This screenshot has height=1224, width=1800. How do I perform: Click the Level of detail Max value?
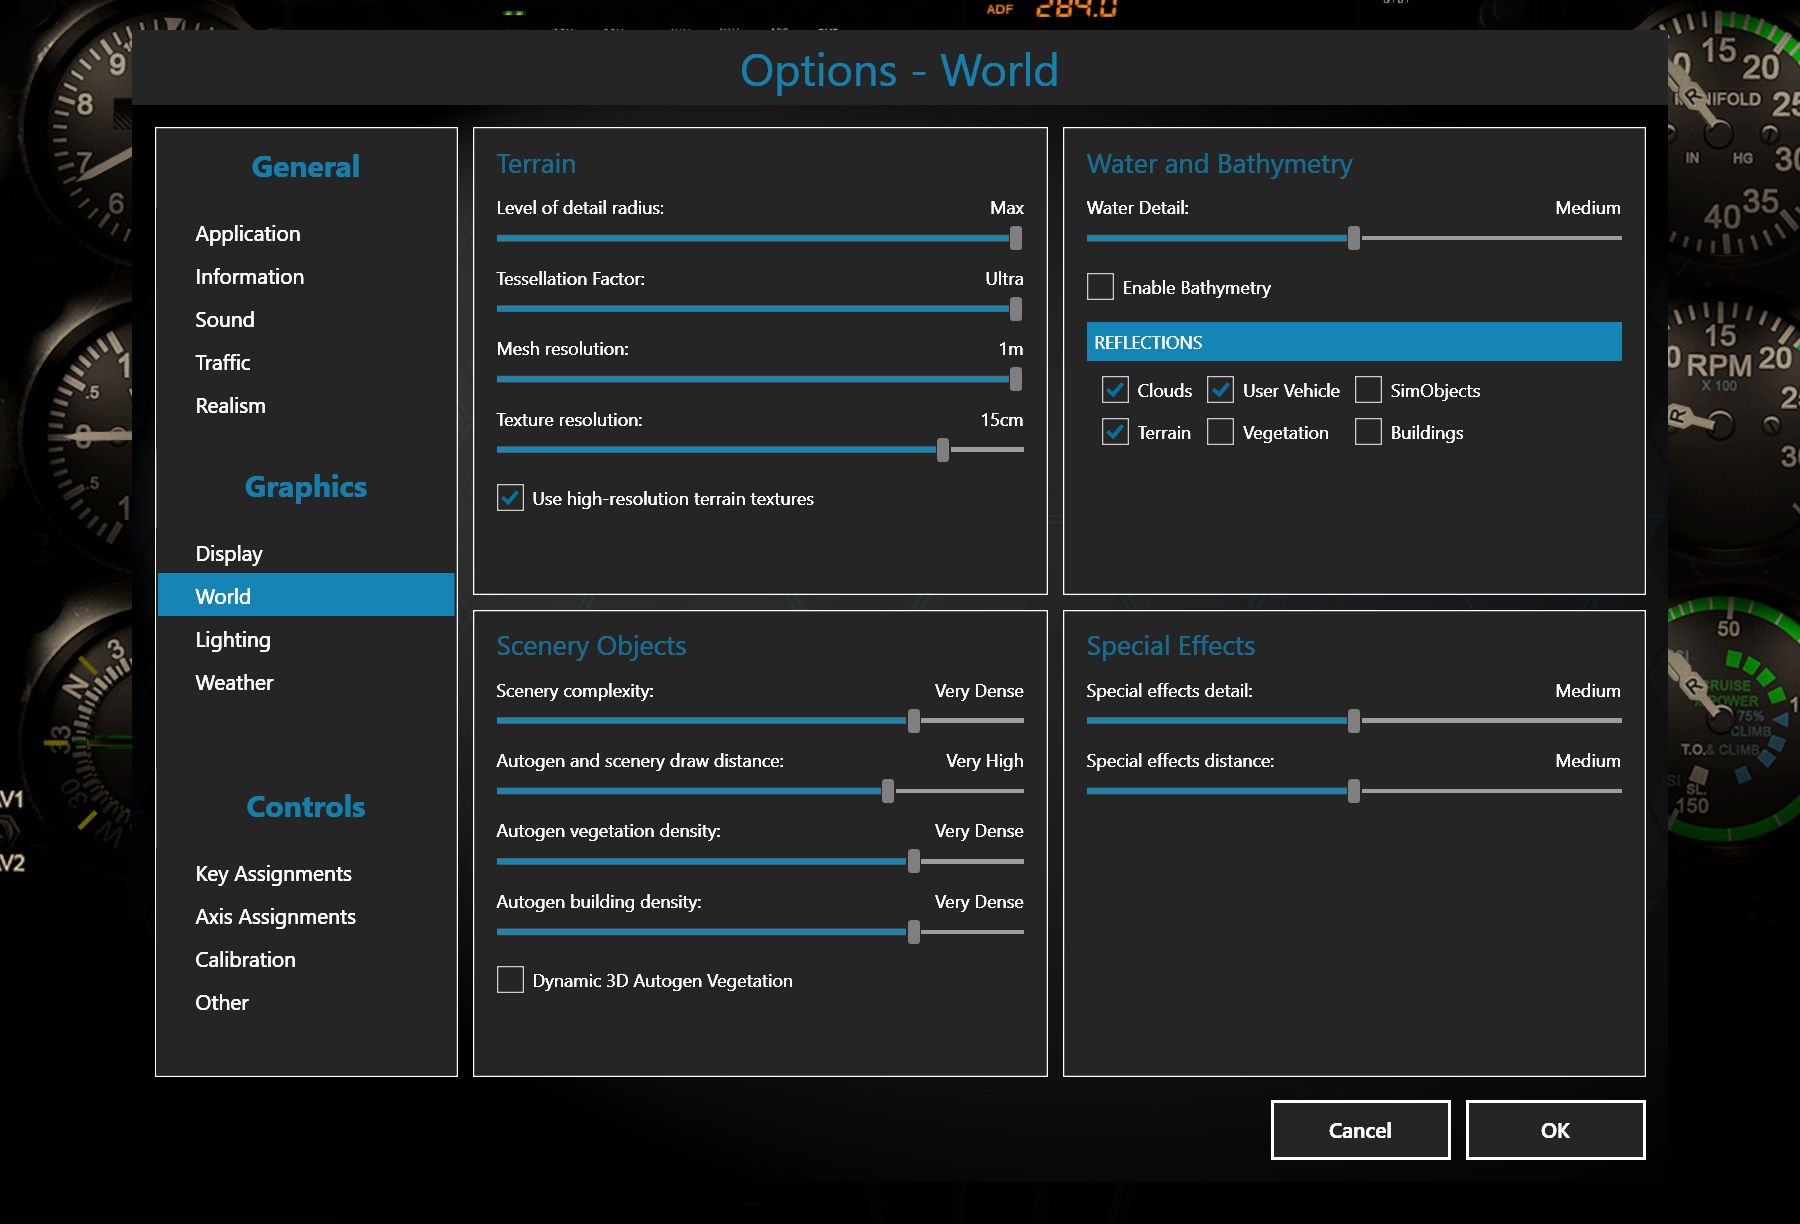(x=1007, y=208)
